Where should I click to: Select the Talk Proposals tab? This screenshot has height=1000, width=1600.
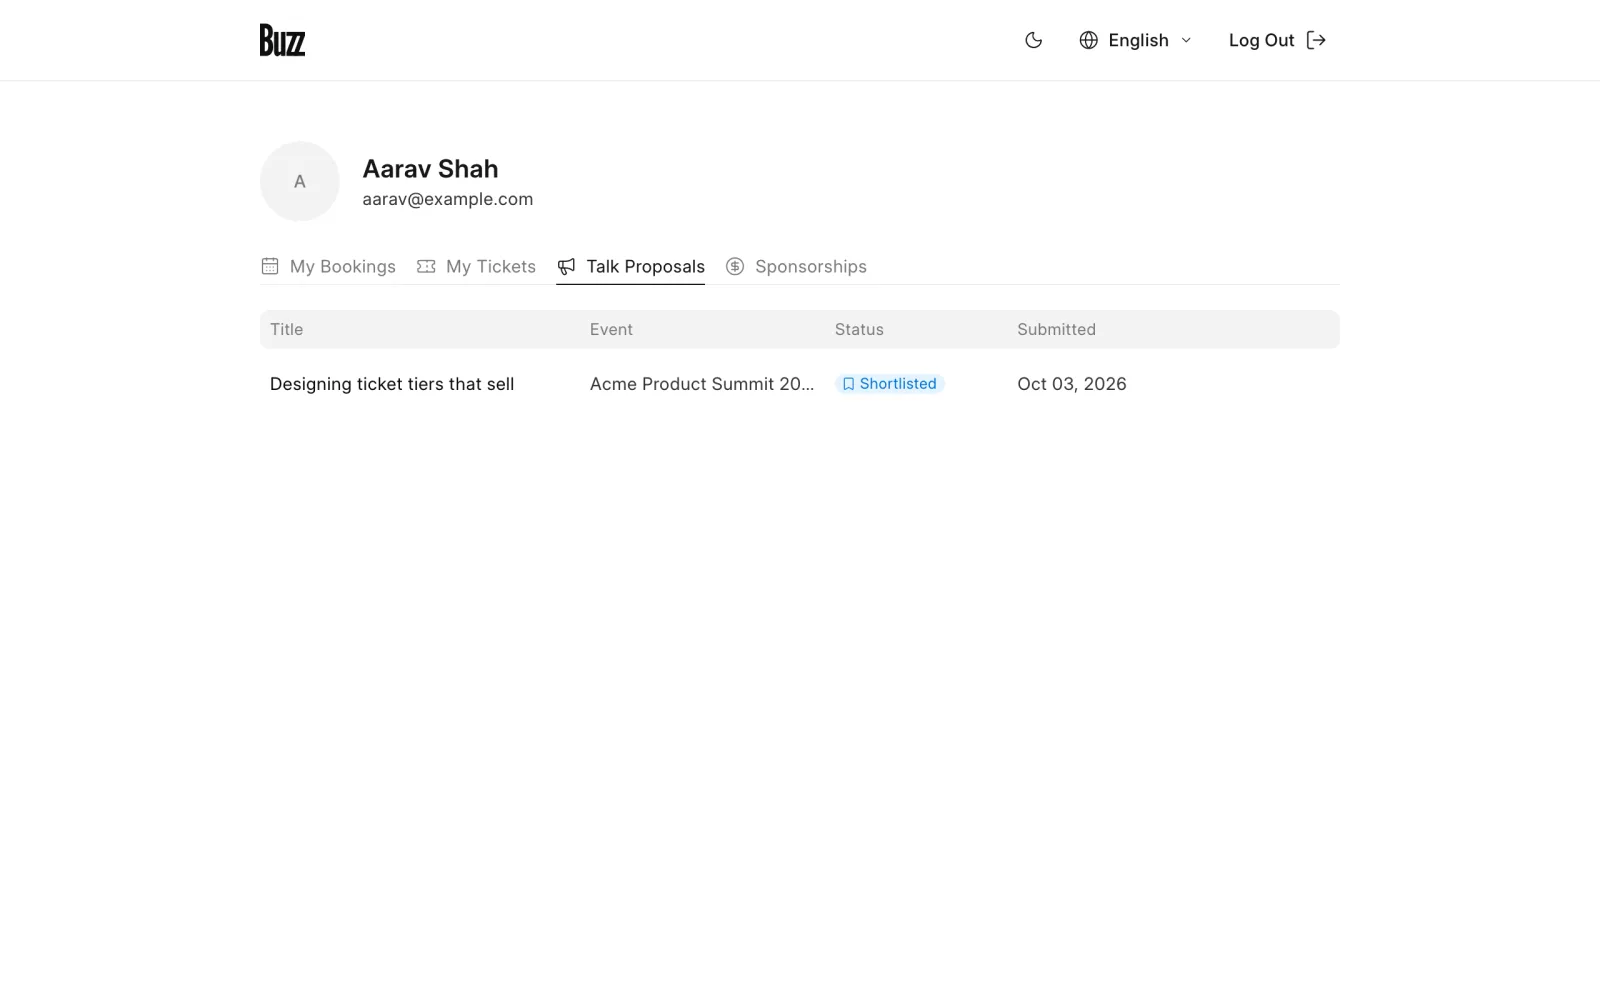click(631, 266)
